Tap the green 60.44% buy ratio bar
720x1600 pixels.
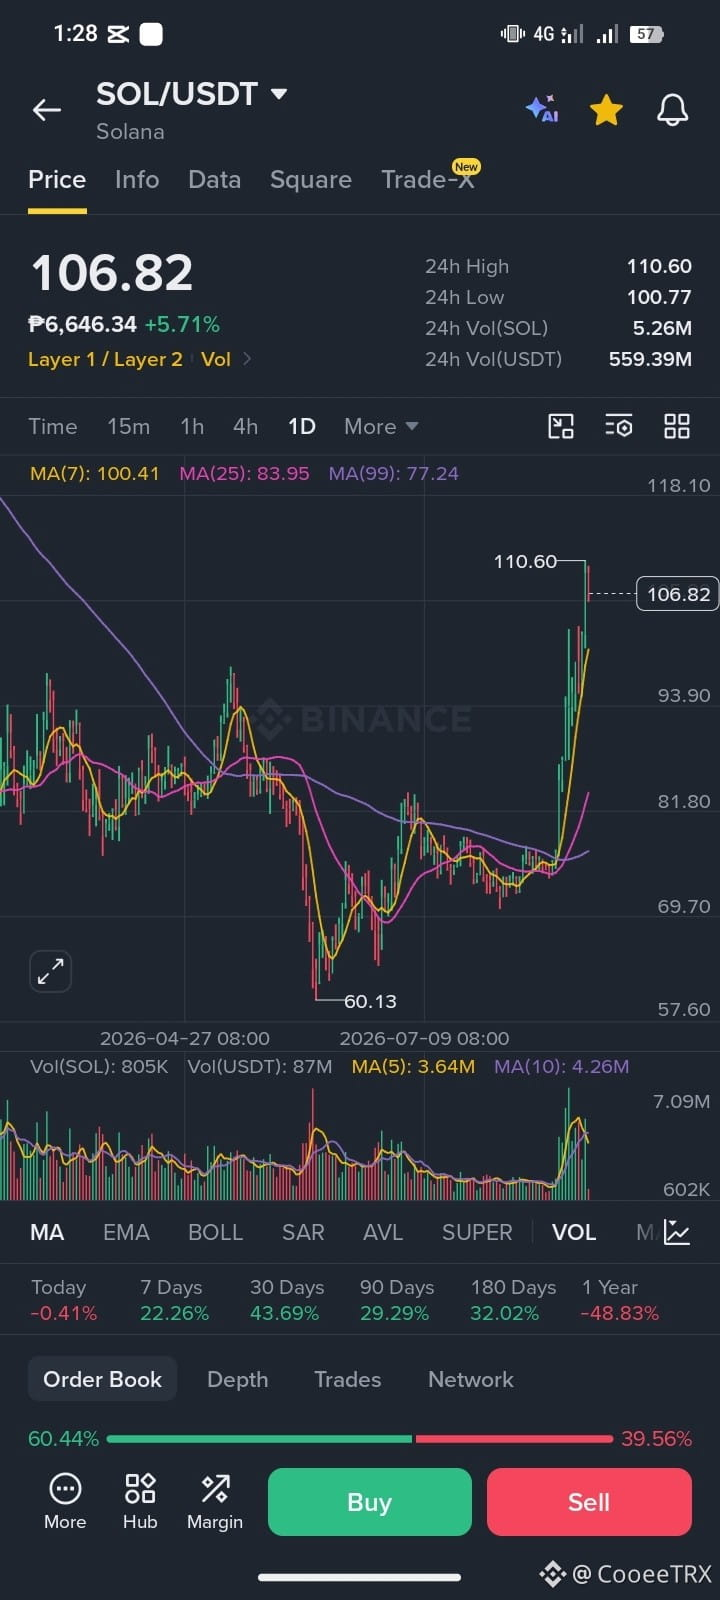point(259,1439)
